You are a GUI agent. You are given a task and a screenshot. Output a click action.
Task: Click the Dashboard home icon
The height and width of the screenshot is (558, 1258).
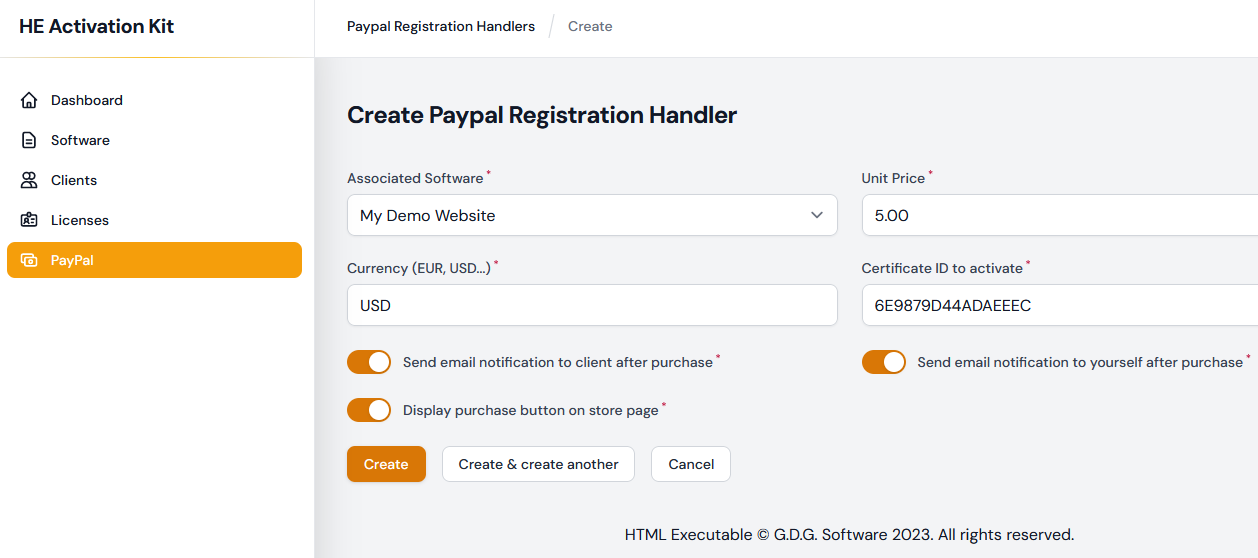[x=29, y=100]
